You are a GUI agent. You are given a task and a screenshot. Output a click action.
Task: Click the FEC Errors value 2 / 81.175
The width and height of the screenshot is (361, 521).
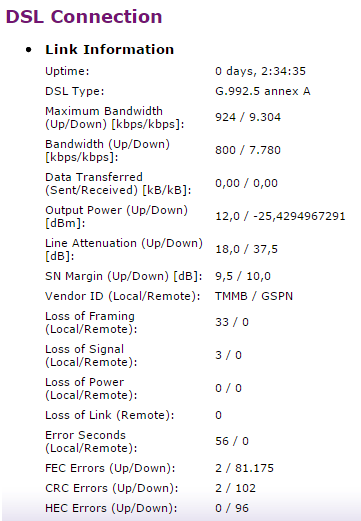click(x=244, y=468)
